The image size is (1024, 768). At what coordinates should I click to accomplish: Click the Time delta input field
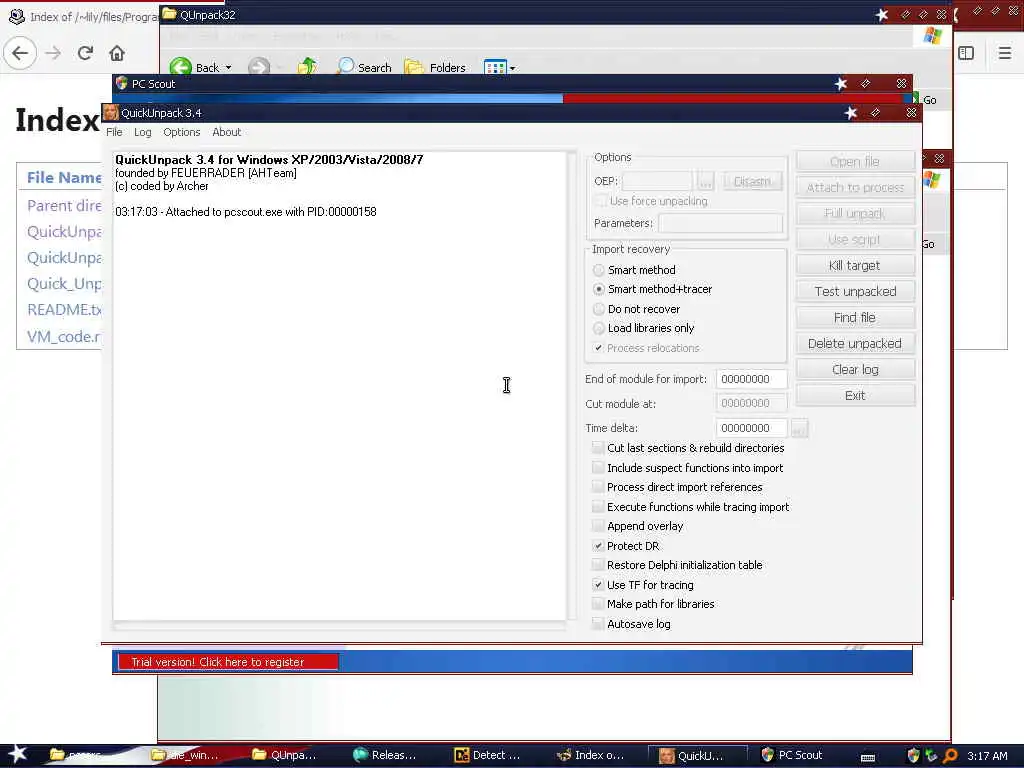(x=752, y=428)
